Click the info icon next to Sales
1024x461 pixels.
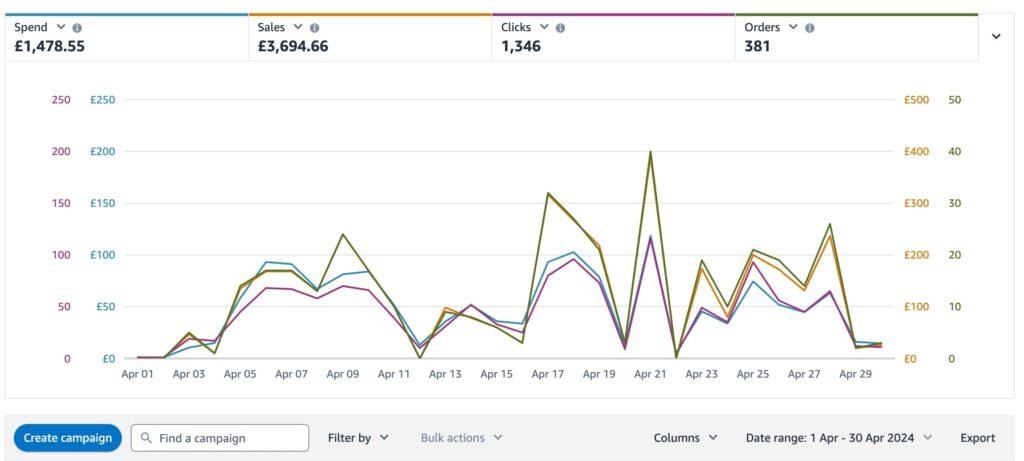(315, 28)
